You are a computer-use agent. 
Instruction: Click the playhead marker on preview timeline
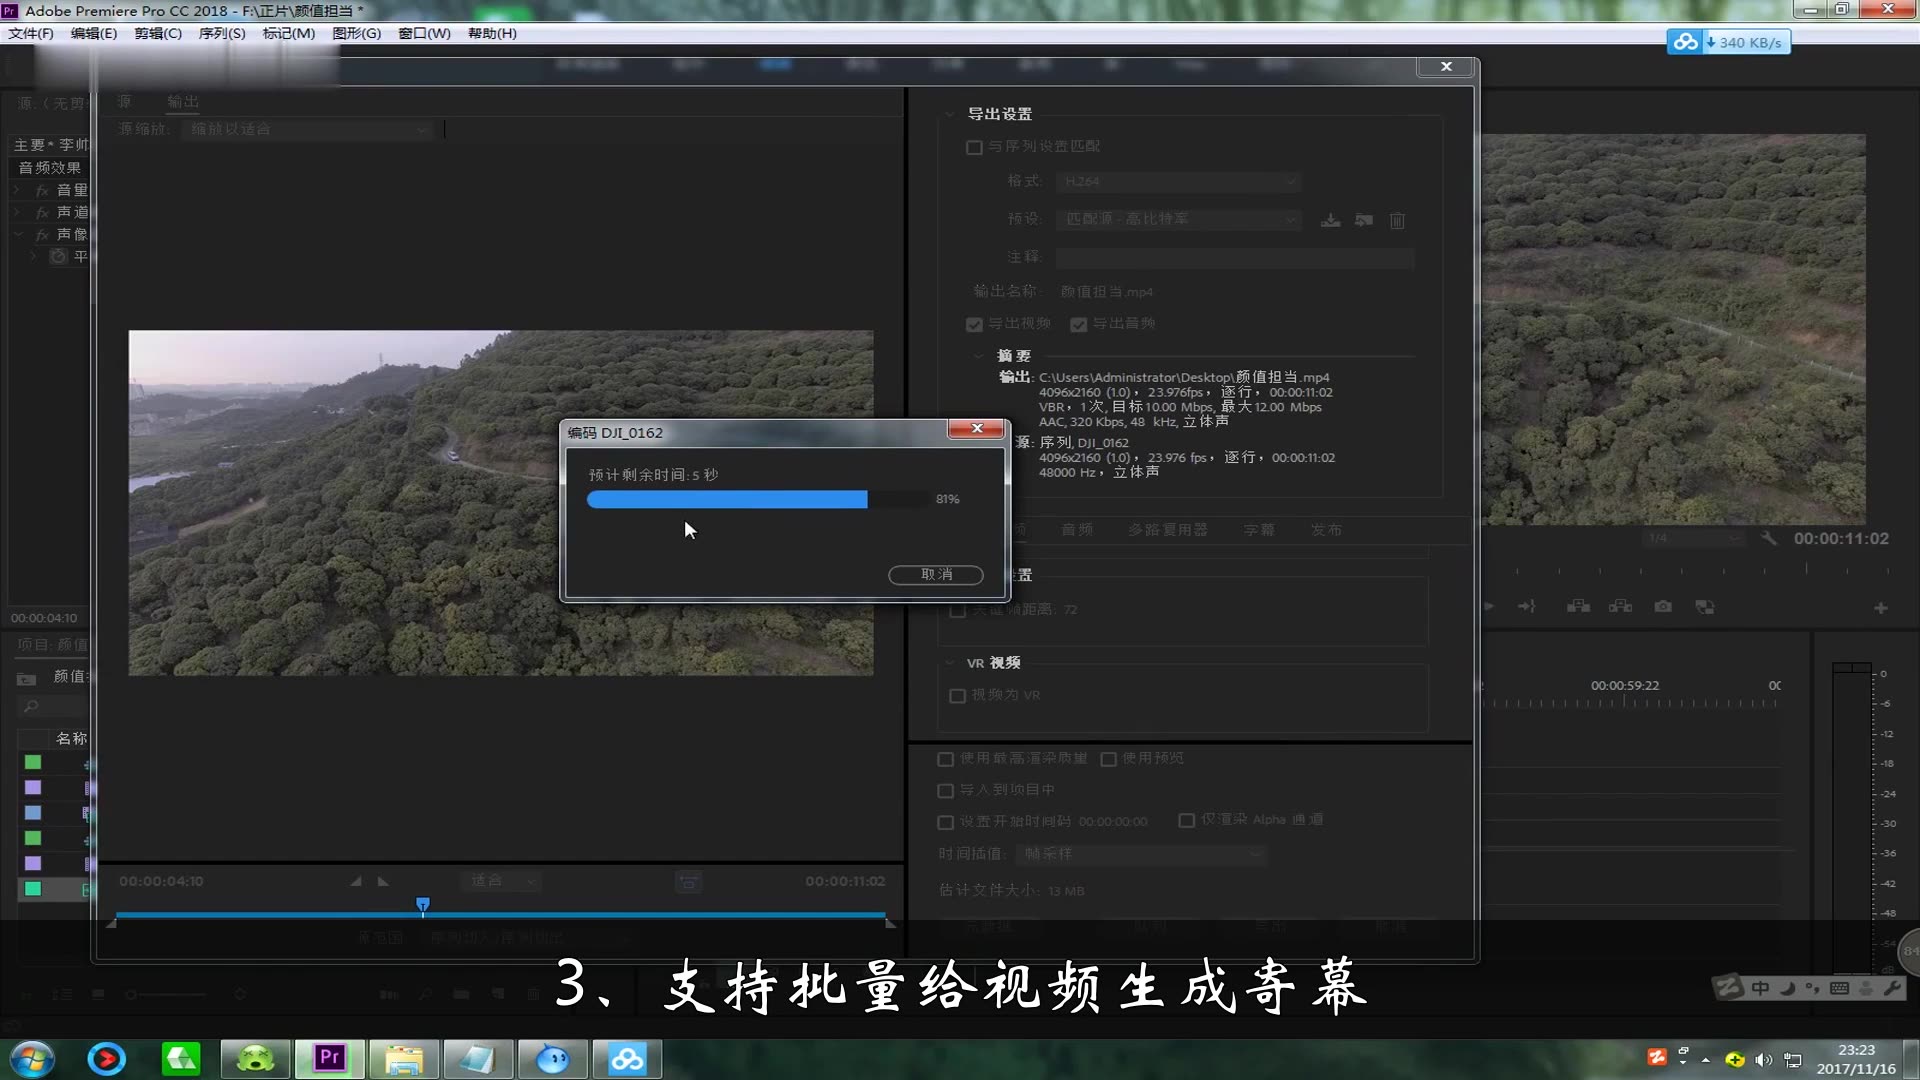(423, 905)
